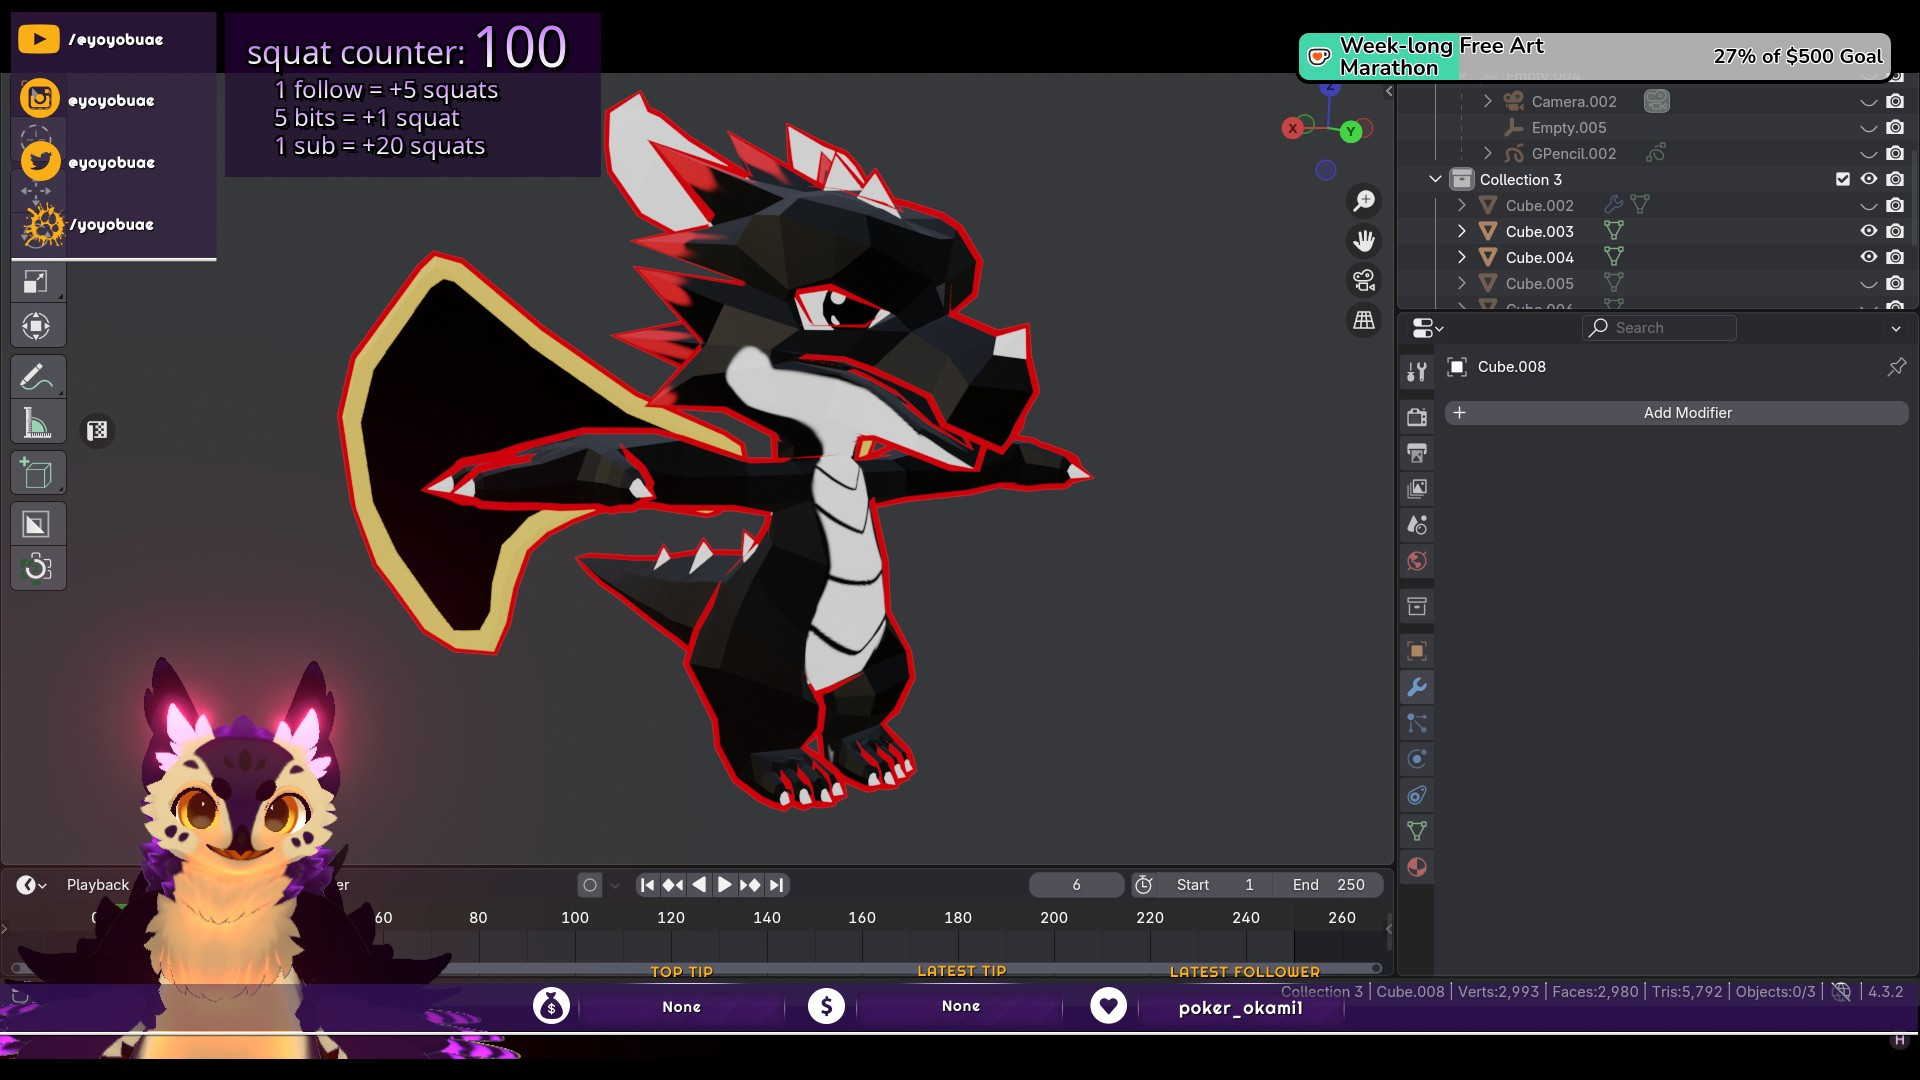Hide Collection 3 with its eye icon
This screenshot has width=1920, height=1080.
(x=1868, y=179)
